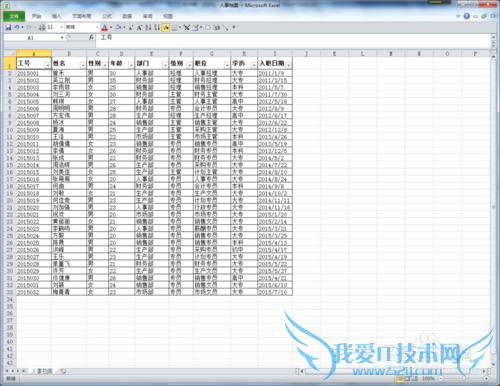The image size is (500, 386).
Task: Click the blue Help question mark icon
Action: pyautogui.click(x=467, y=16)
